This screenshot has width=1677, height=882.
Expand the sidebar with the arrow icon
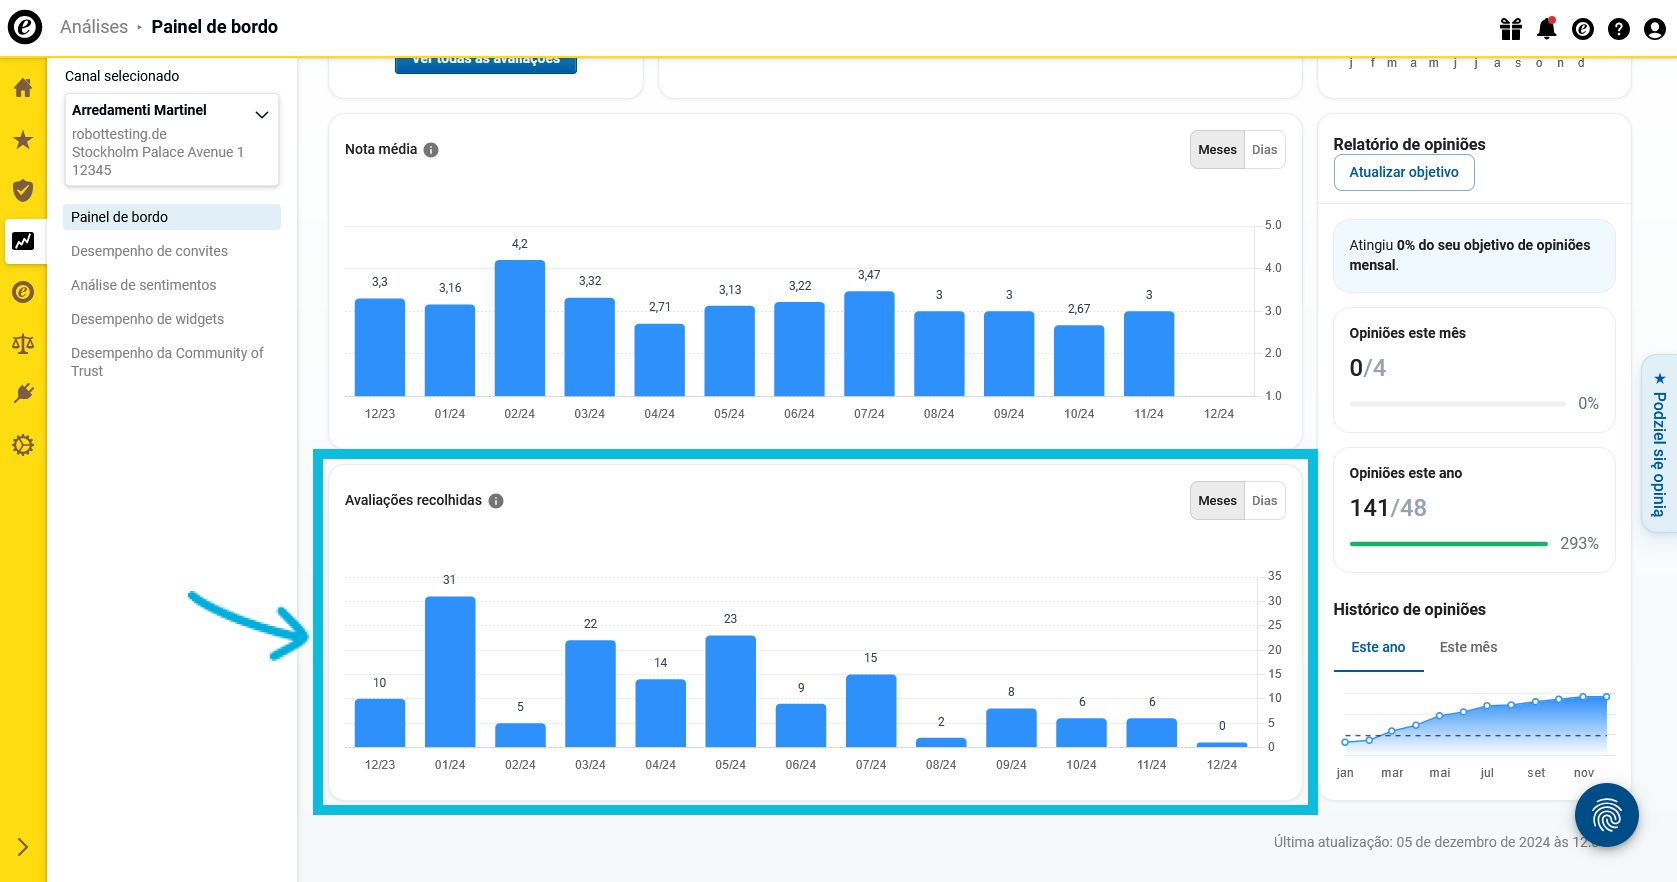pyautogui.click(x=23, y=847)
